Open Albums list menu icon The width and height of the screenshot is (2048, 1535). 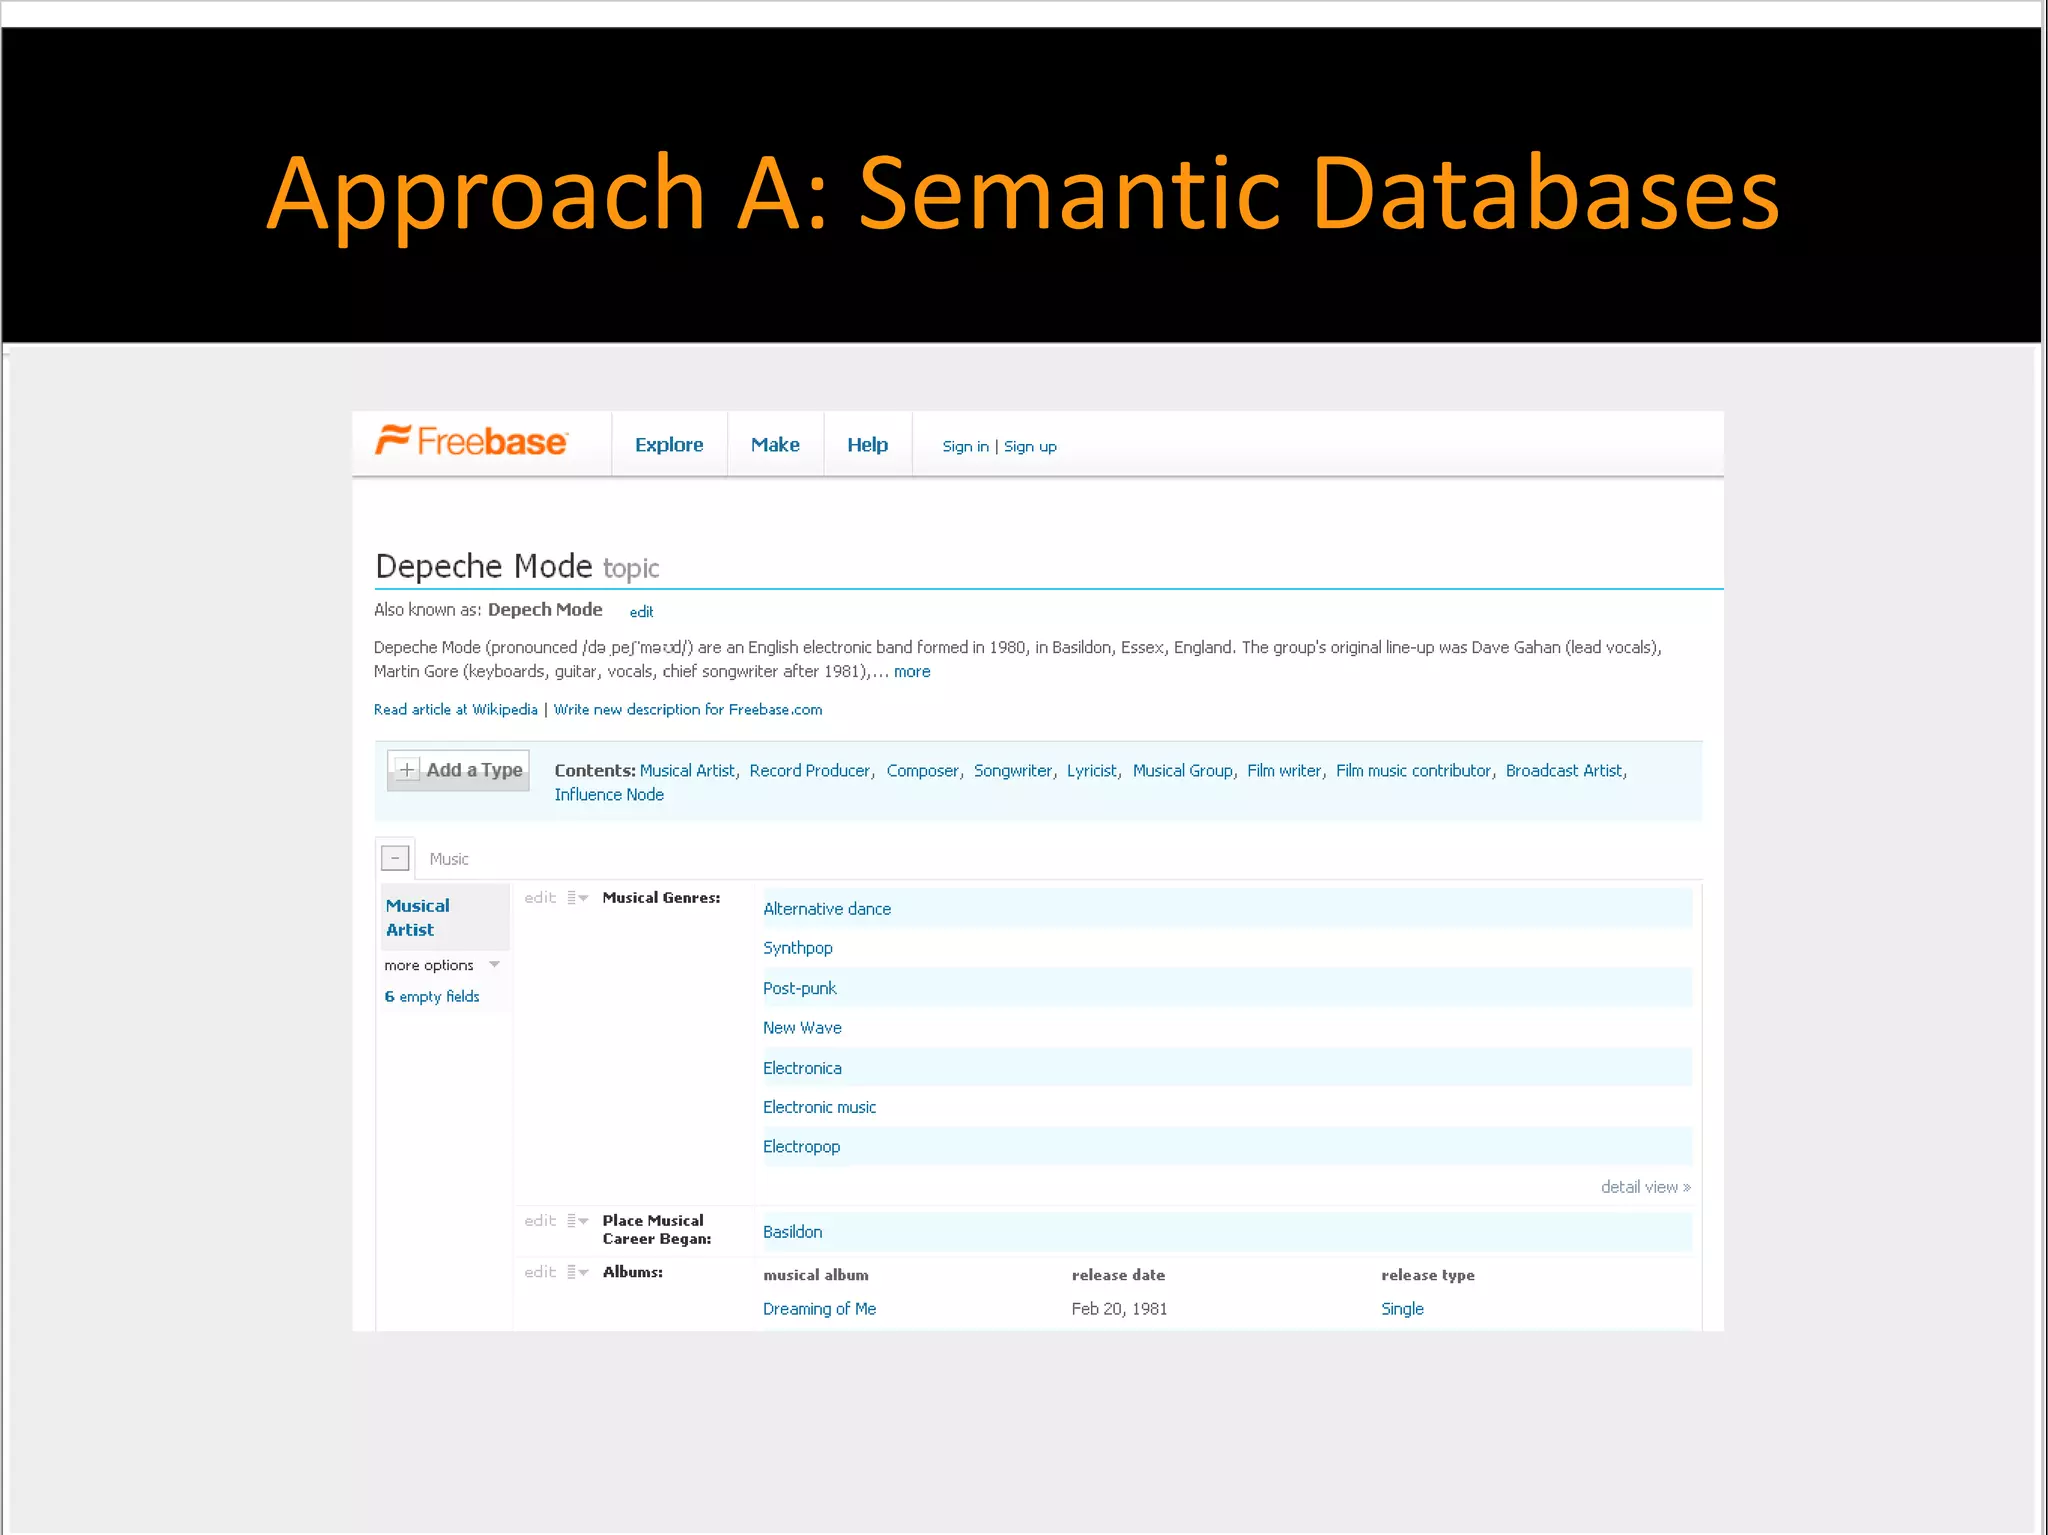(x=577, y=1272)
